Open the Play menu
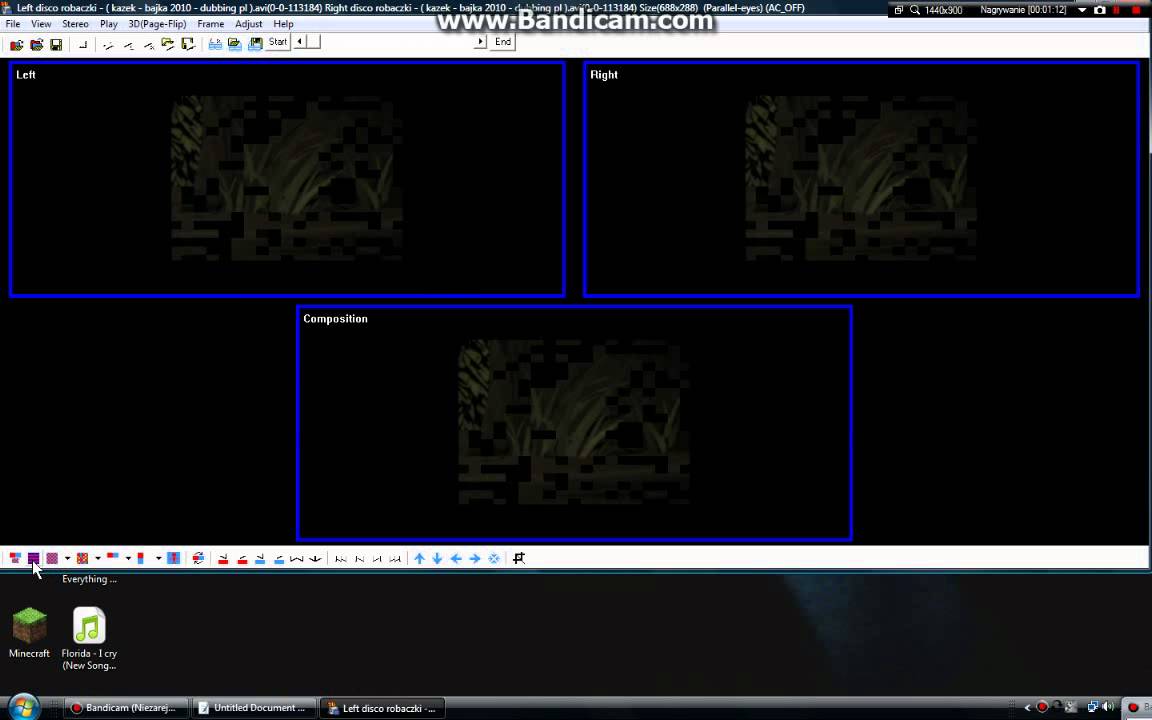Image resolution: width=1152 pixels, height=720 pixels. 109,24
